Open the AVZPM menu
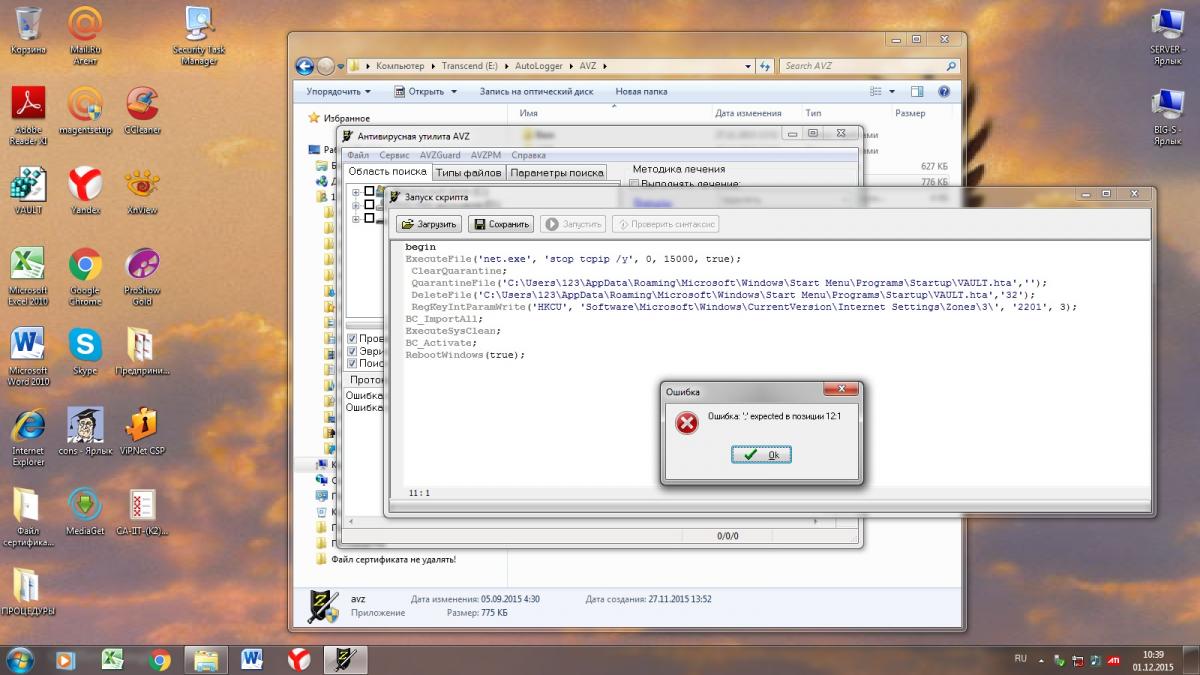Image resolution: width=1200 pixels, height=675 pixels. pos(486,155)
